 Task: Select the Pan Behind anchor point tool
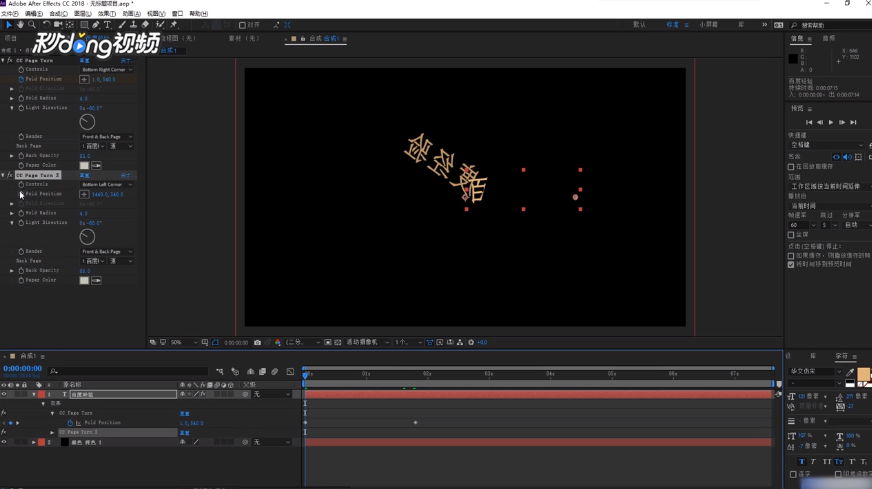coord(70,25)
